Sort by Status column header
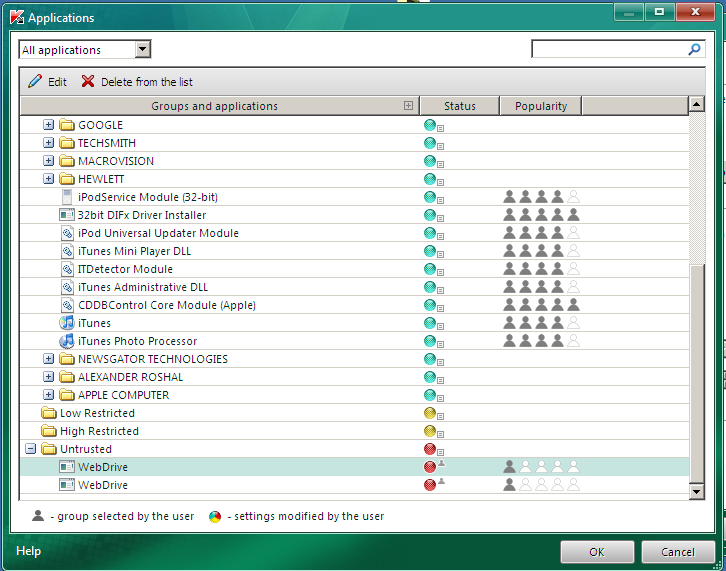Image resolution: width=726 pixels, height=571 pixels. [459, 106]
